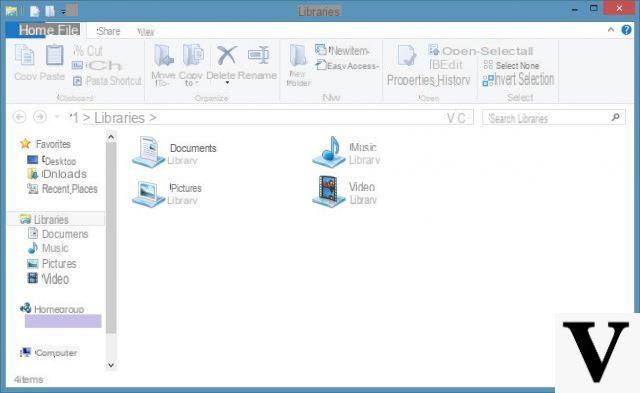
Task: Open the recent locations dropdown arrow
Action: click(57, 118)
